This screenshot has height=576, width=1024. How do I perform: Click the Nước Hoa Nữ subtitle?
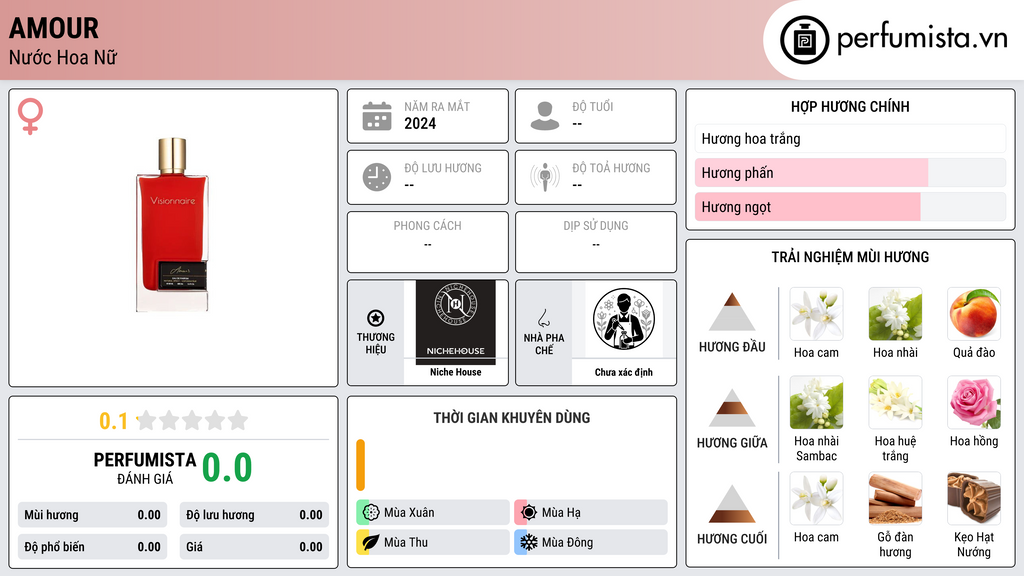(63, 57)
